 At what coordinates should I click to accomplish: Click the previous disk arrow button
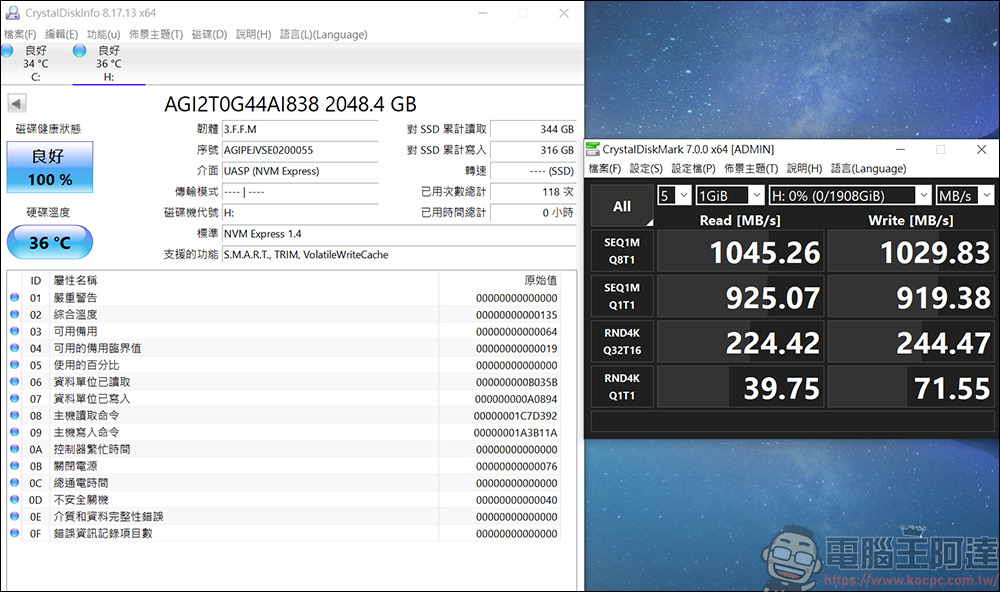(17, 103)
